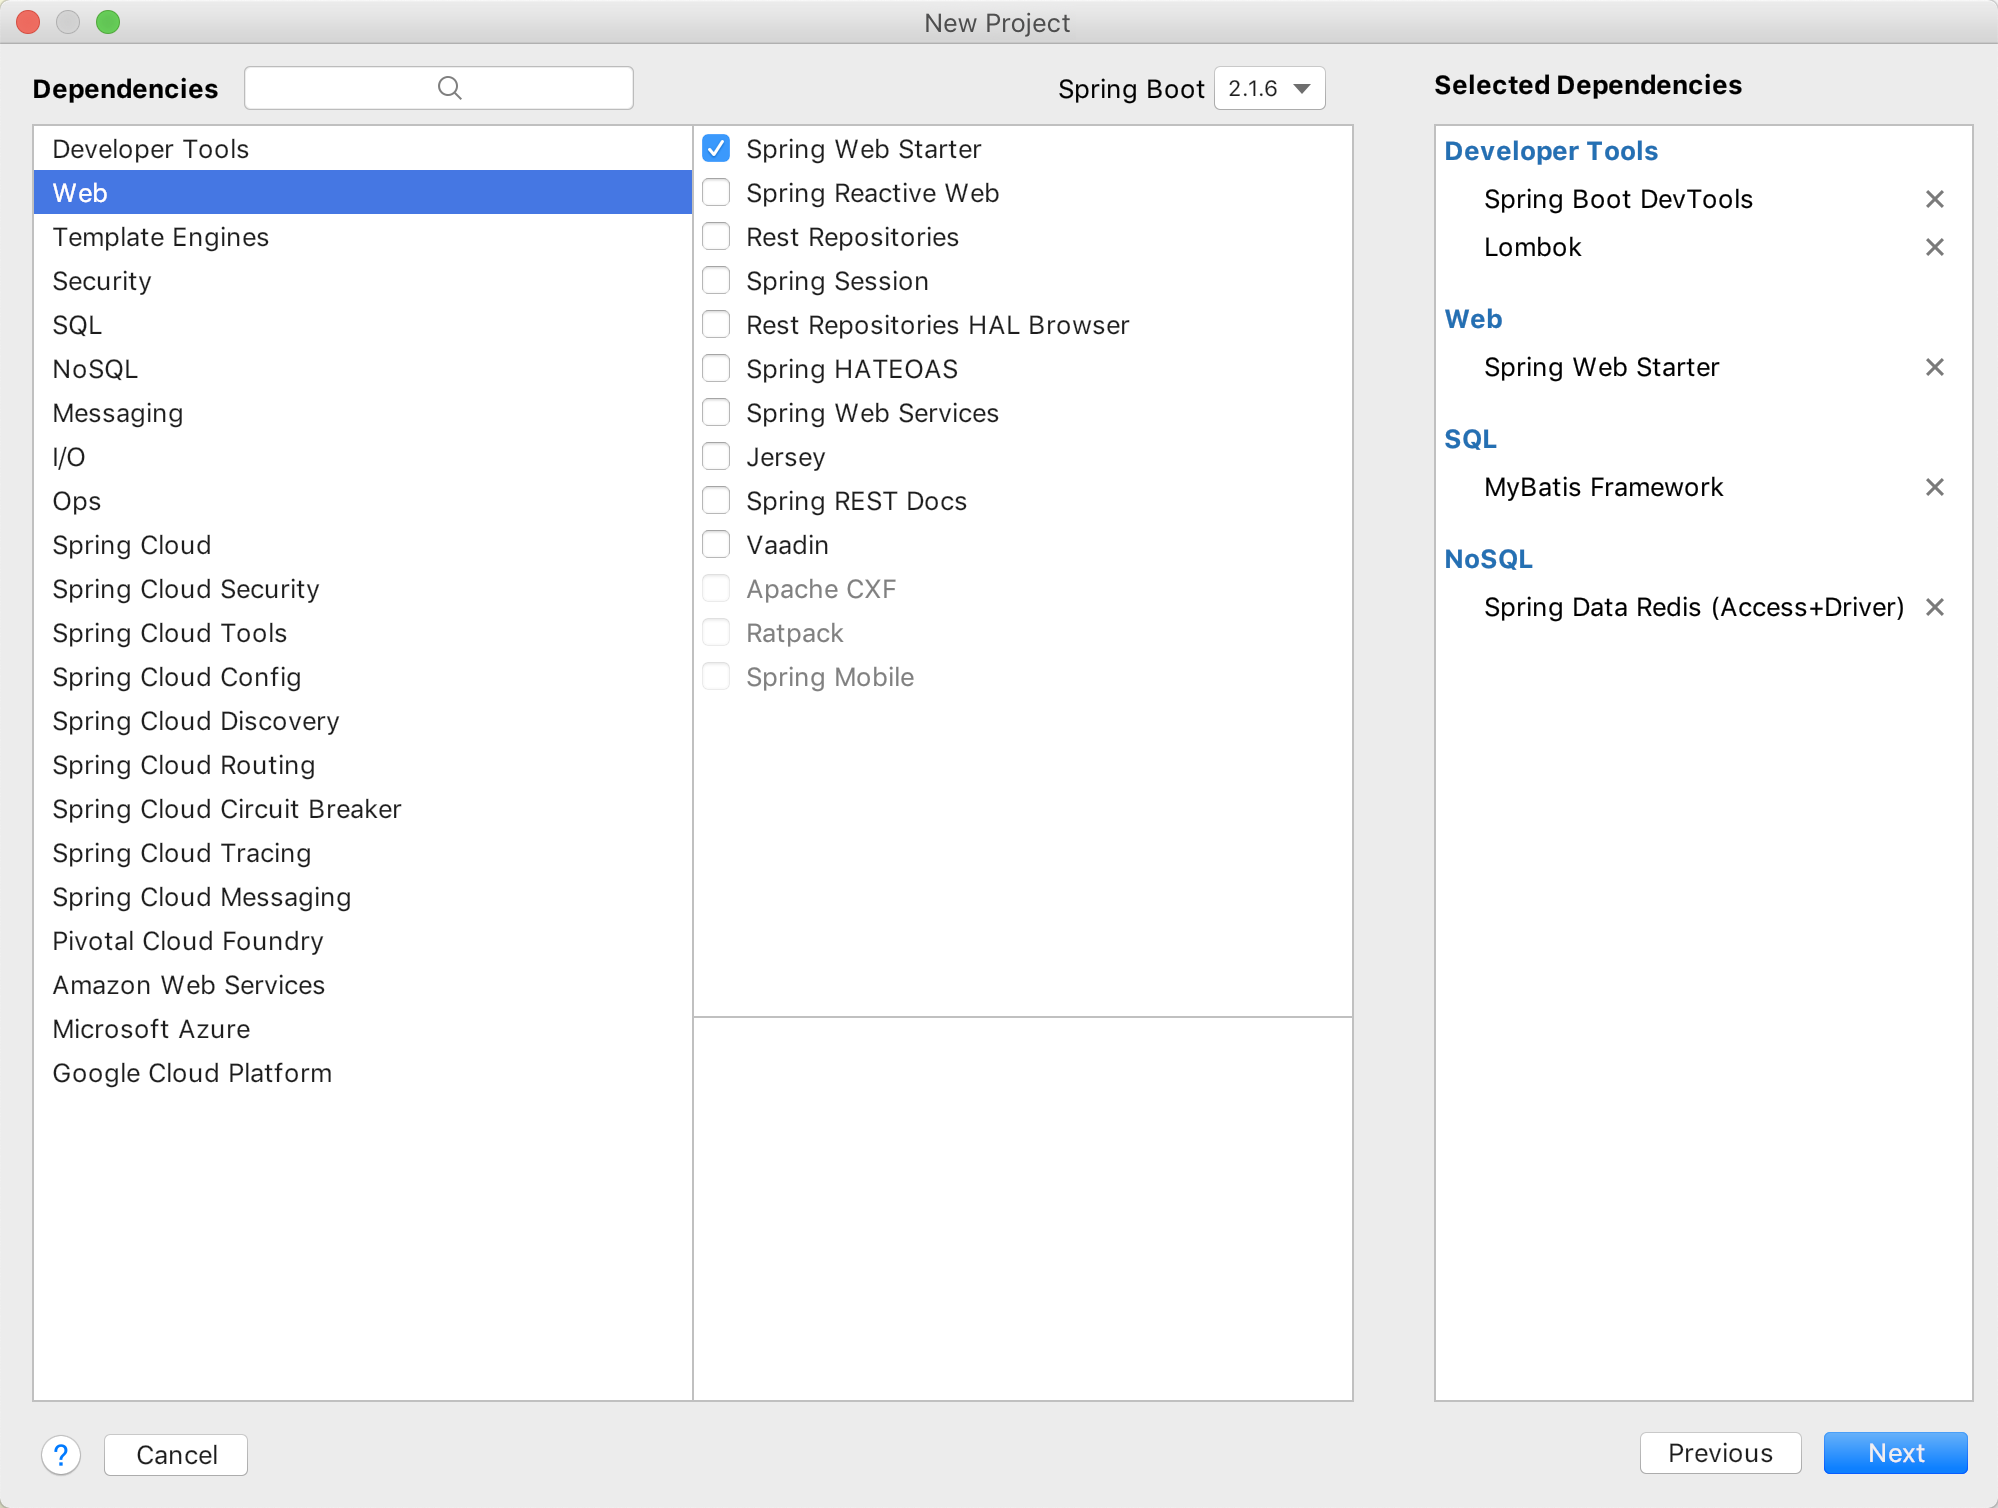
Task: Click the search magnifier icon
Action: pos(449,88)
